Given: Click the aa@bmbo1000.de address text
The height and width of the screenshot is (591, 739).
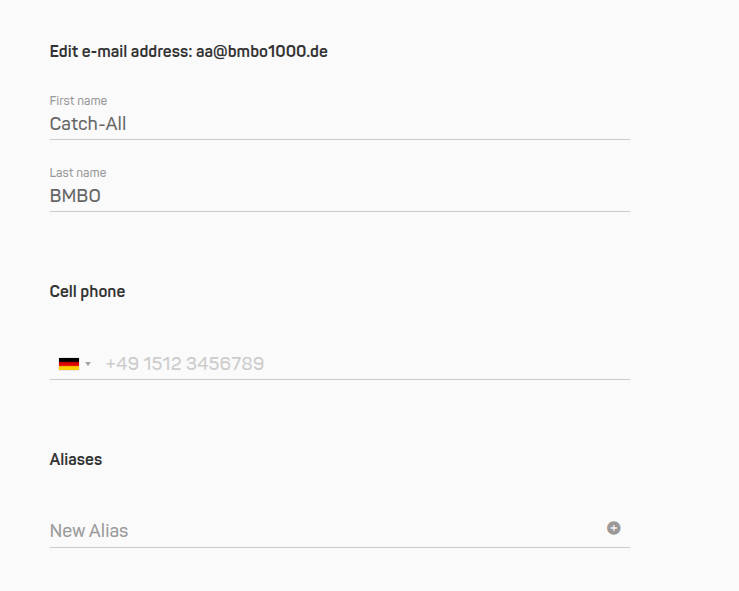Looking at the screenshot, I should point(262,51).
